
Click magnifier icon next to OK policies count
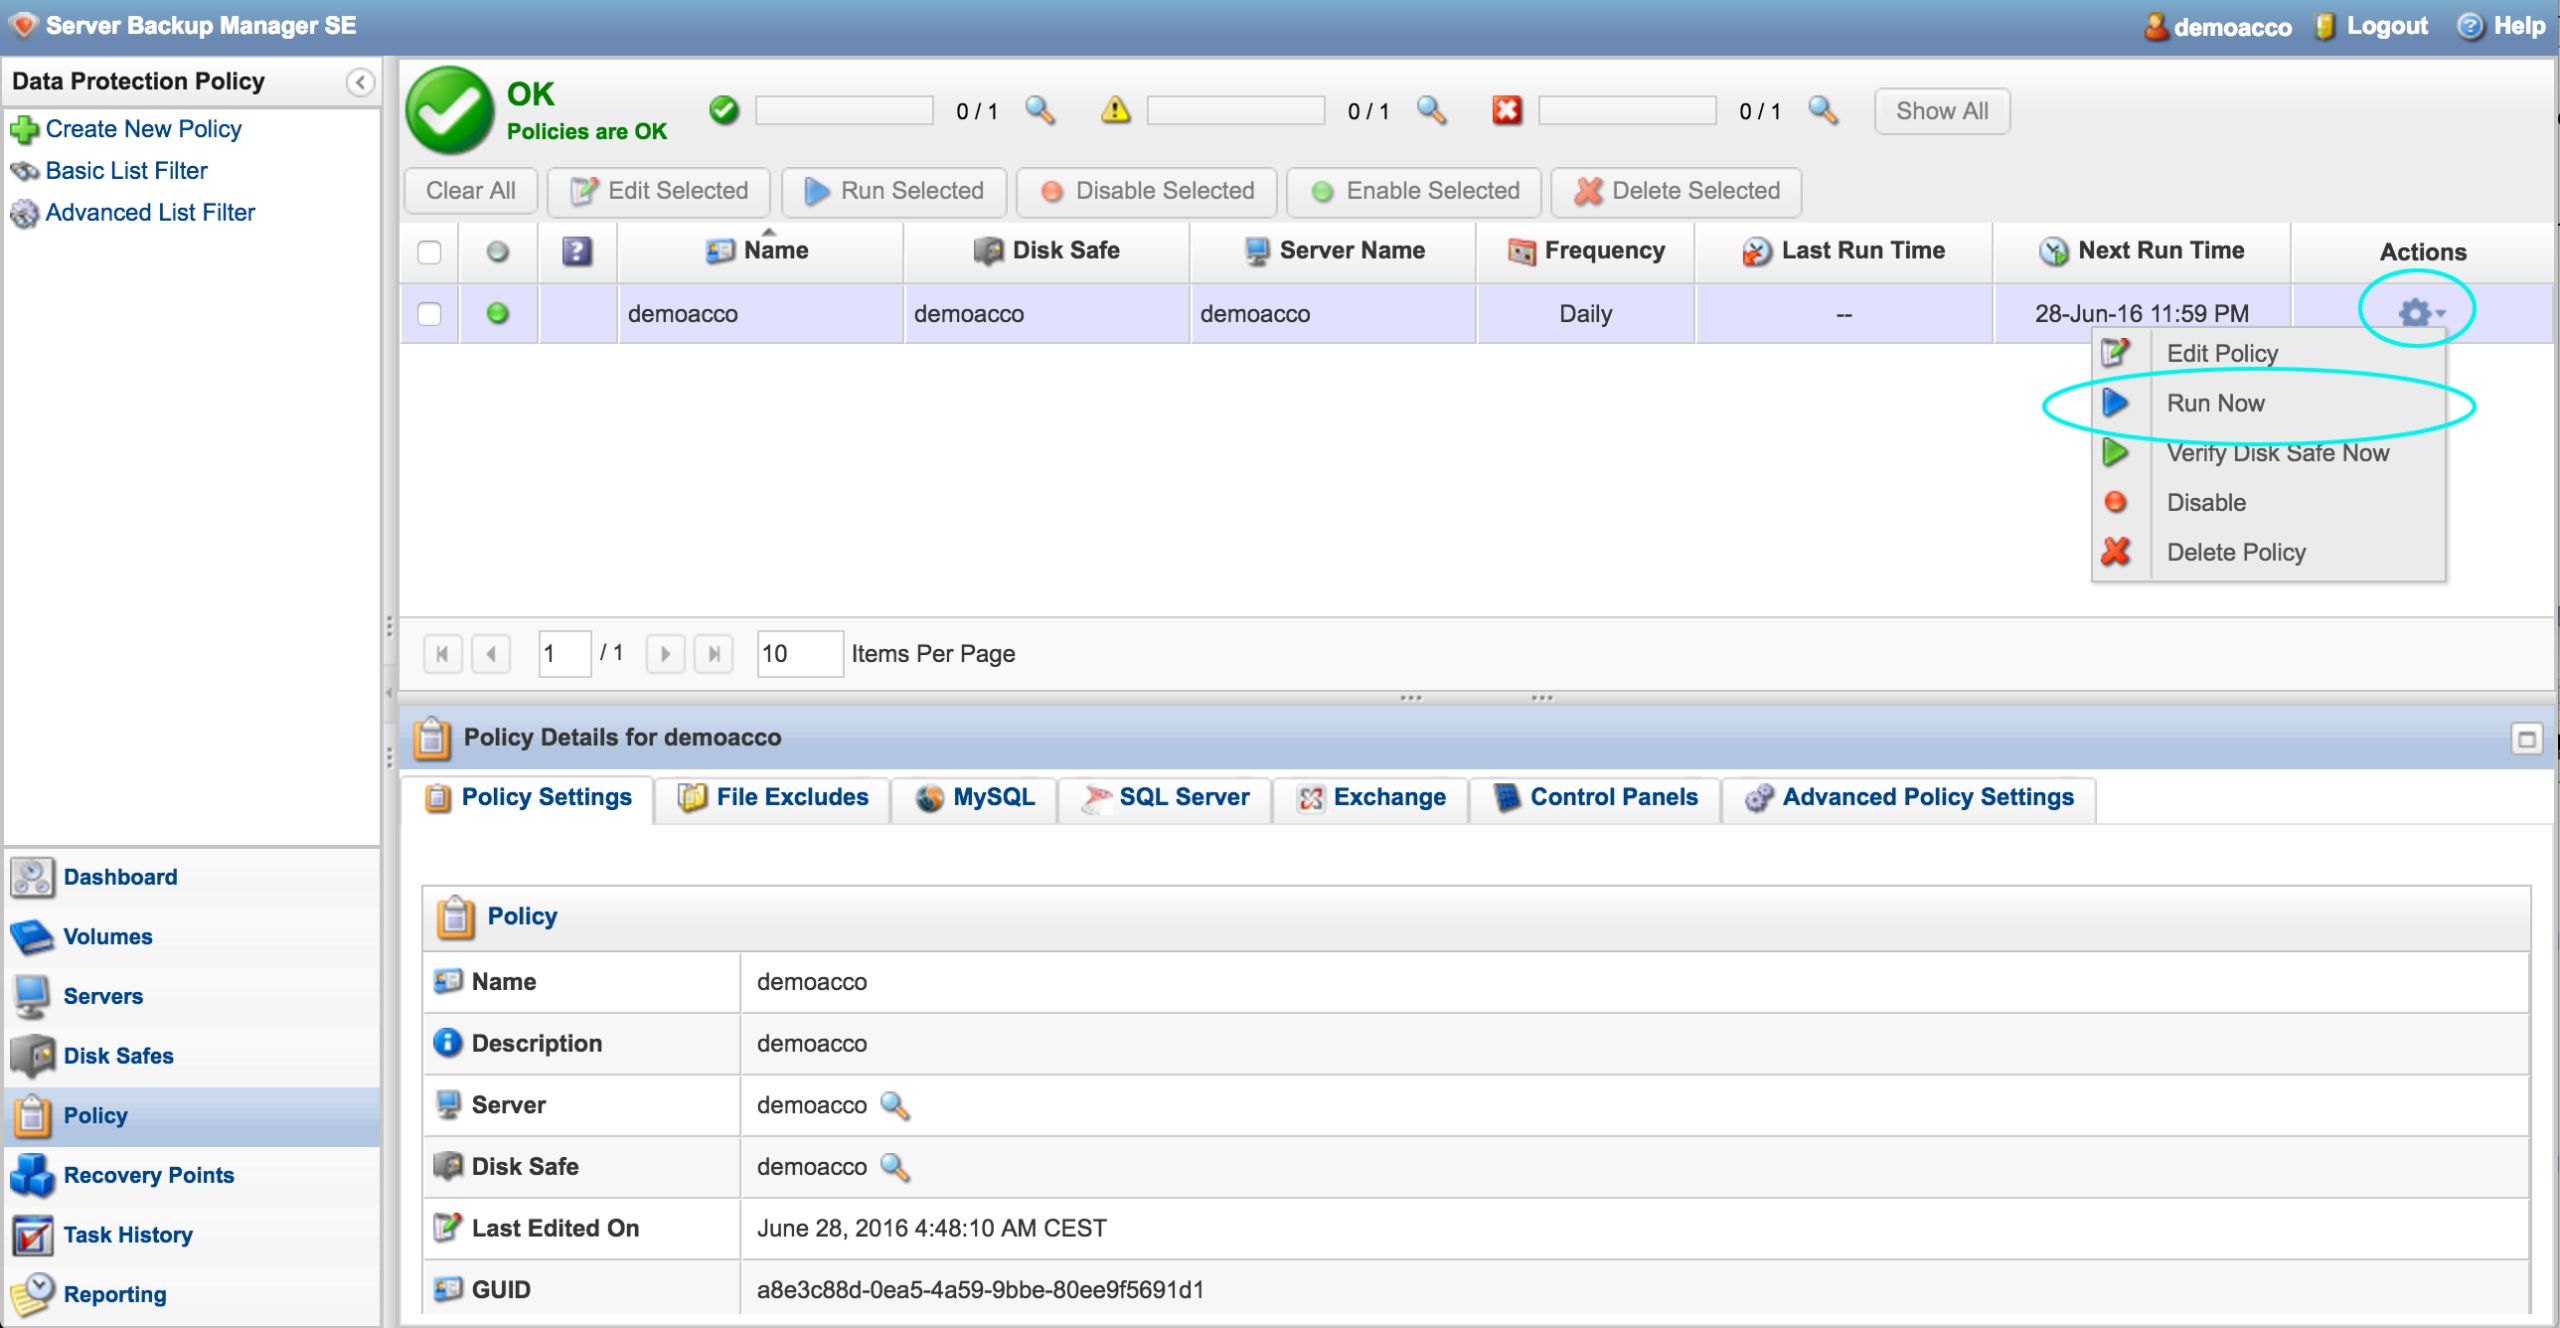(1040, 110)
